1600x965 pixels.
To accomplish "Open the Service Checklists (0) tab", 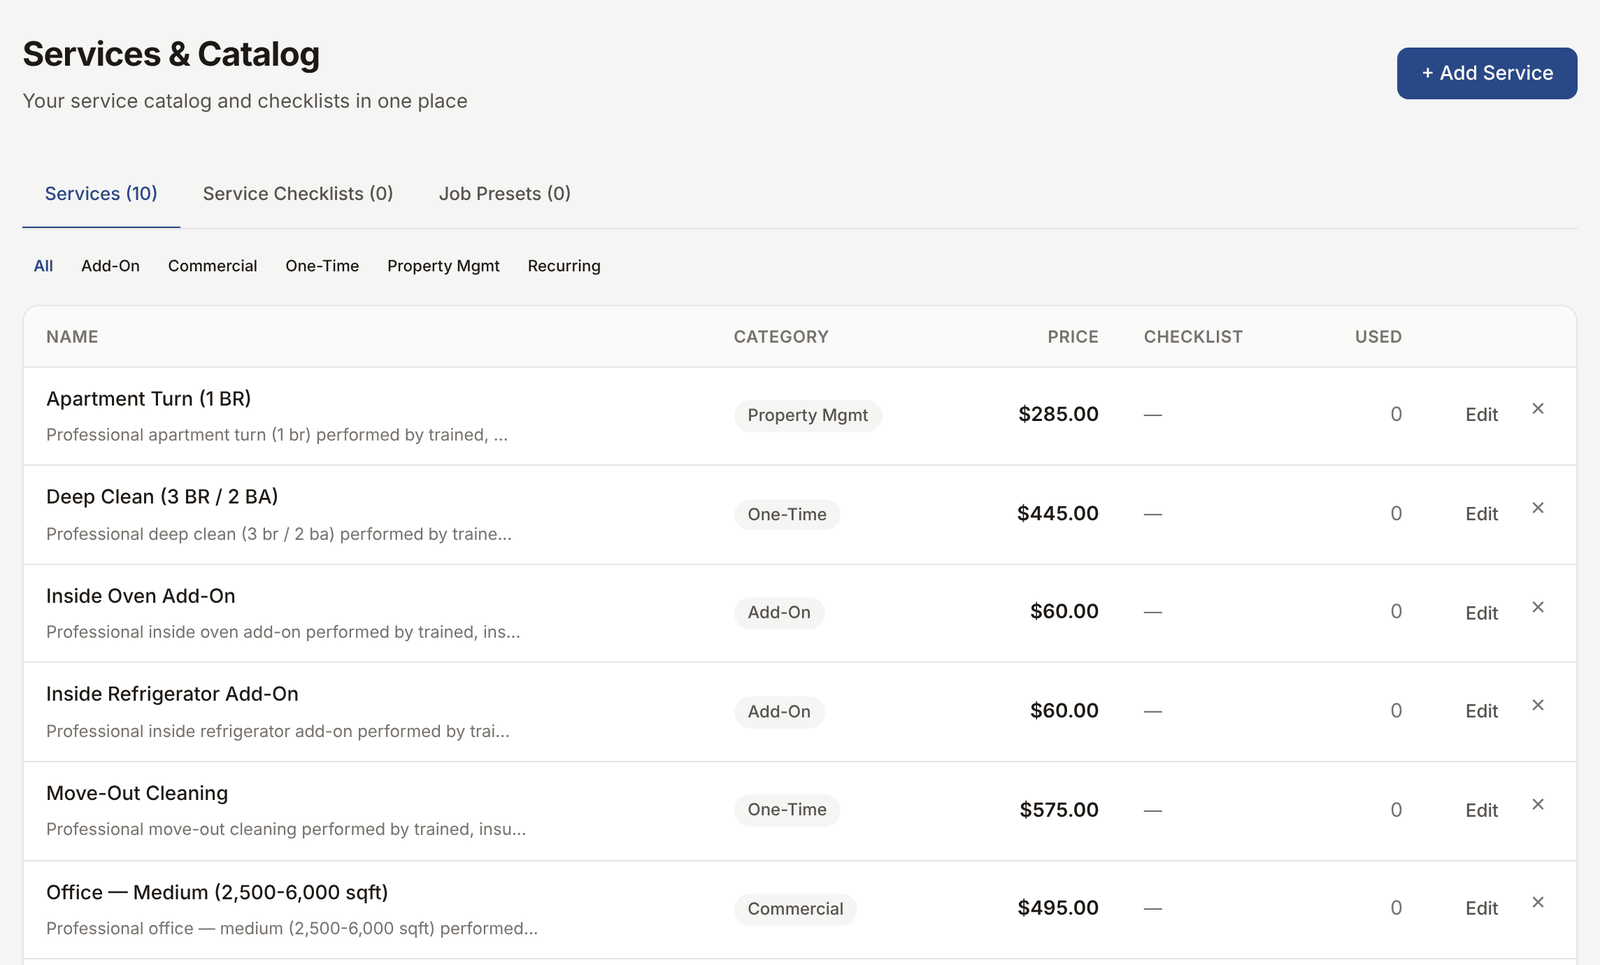I will (298, 194).
